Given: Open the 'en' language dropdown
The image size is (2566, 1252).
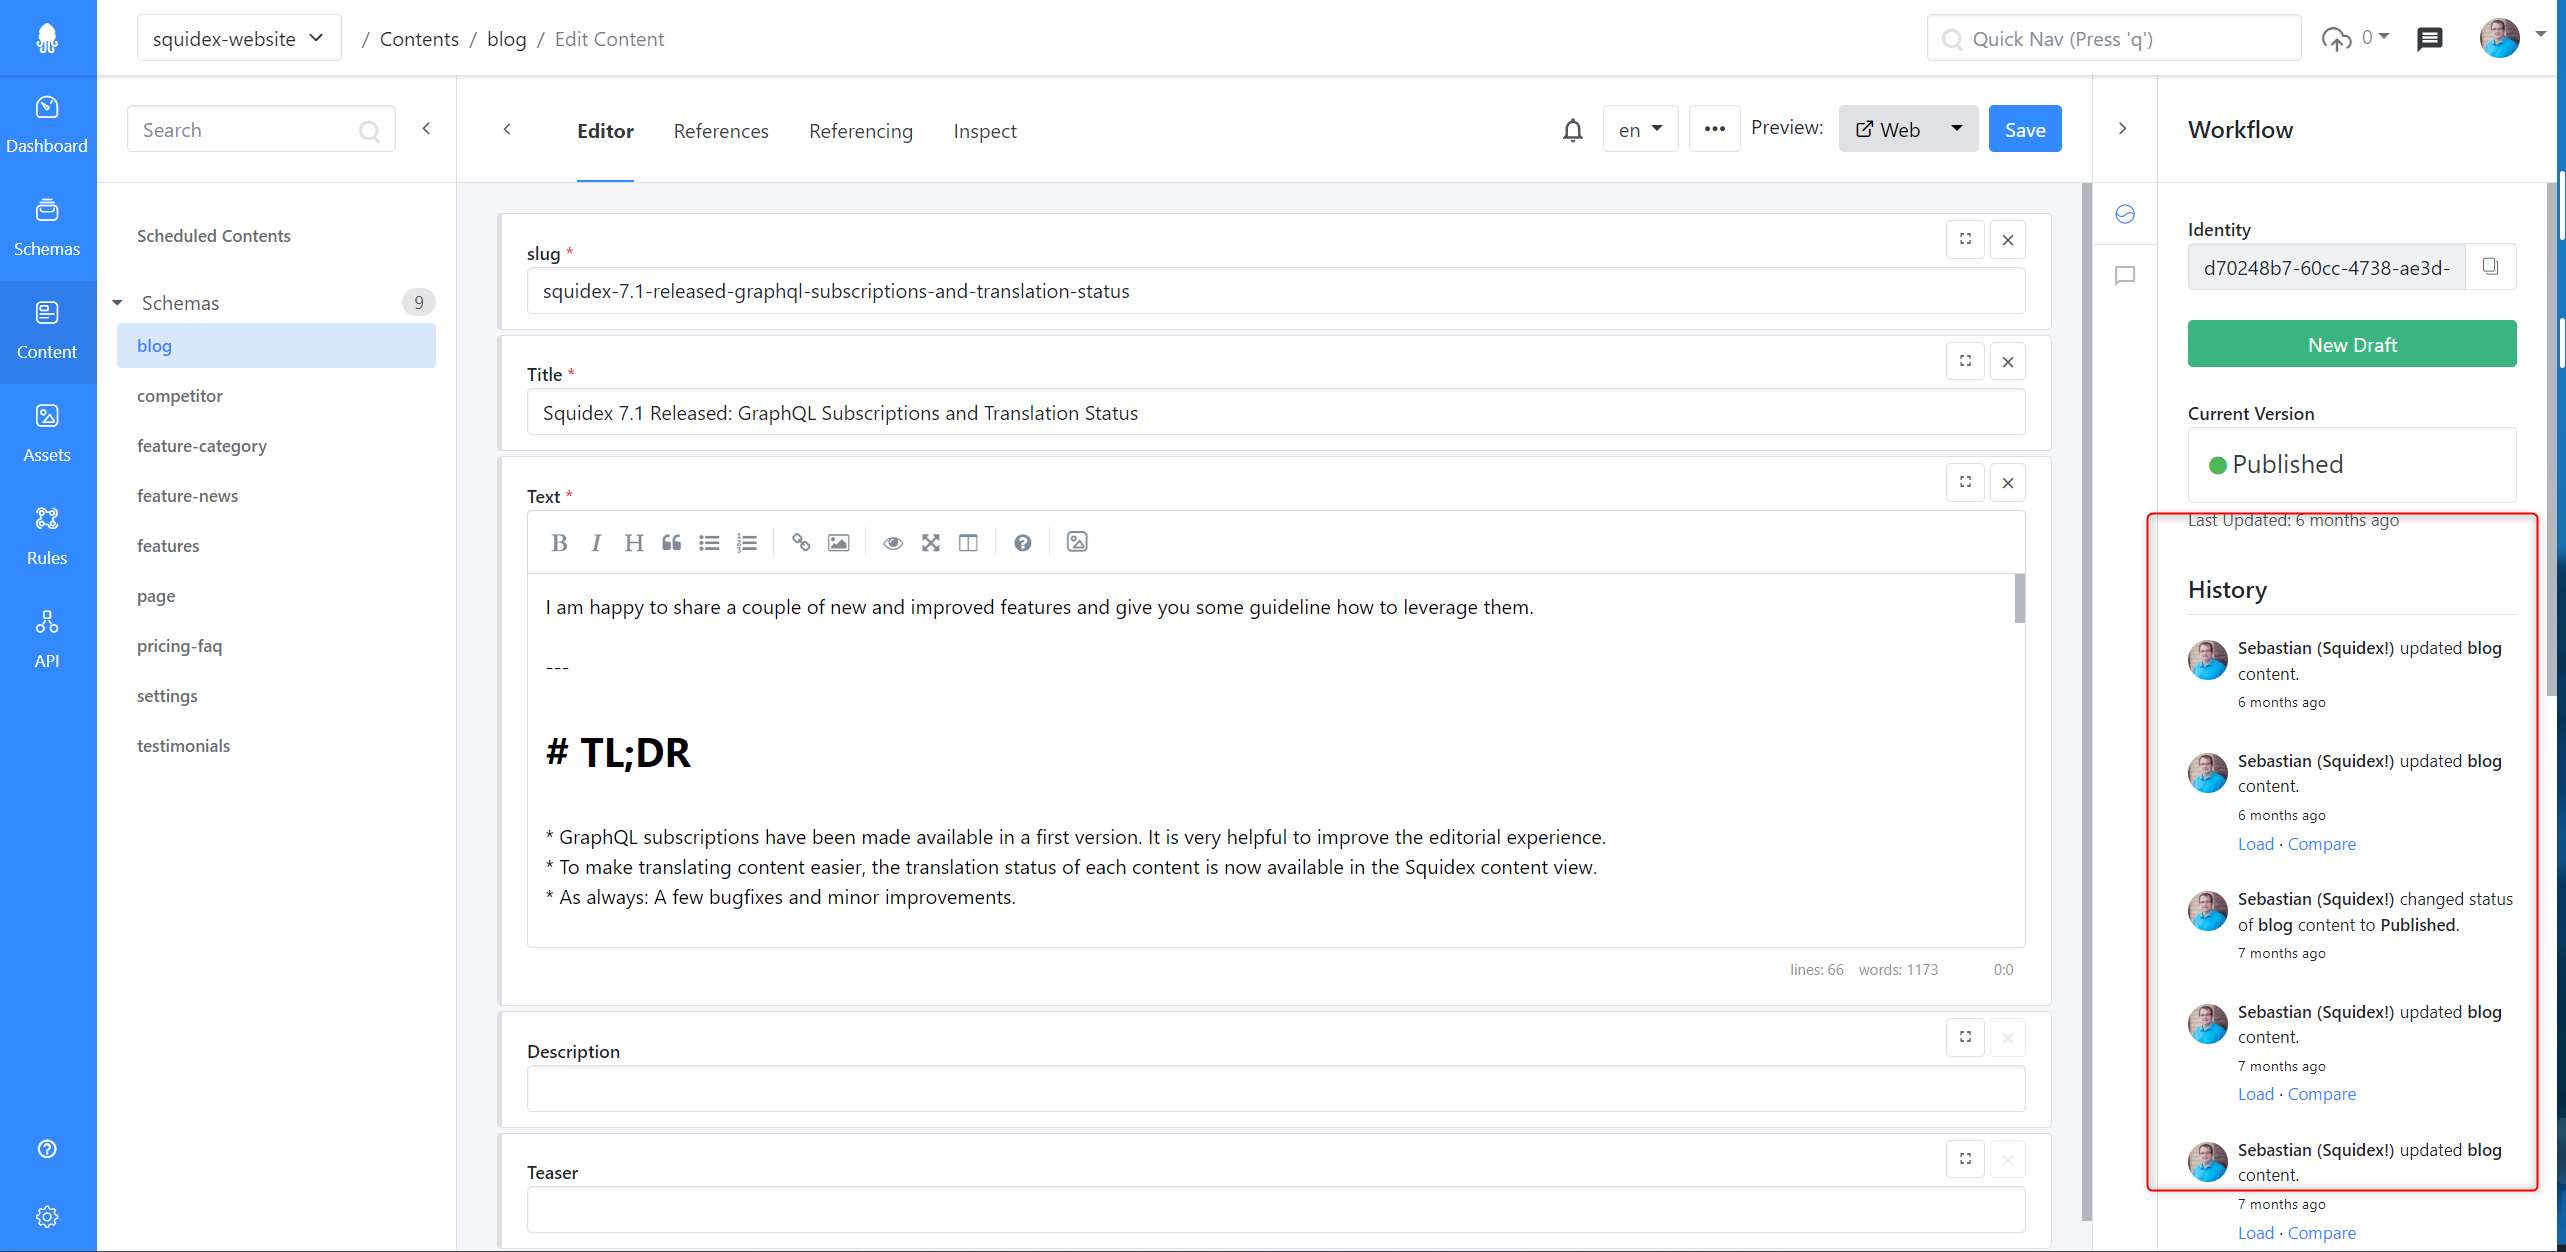Looking at the screenshot, I should [x=1640, y=129].
